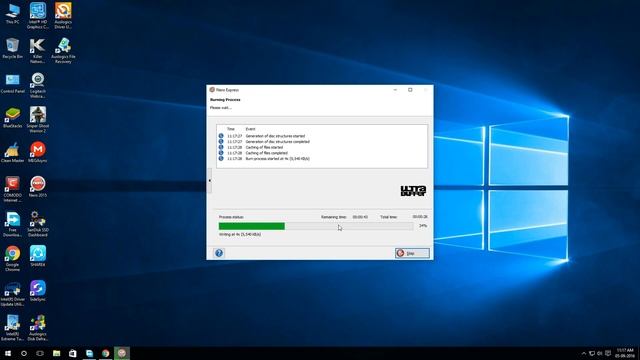Screen dimensions: 640x360
Task: Open Google Chrome desktop shortcut
Action: (x=12, y=259)
